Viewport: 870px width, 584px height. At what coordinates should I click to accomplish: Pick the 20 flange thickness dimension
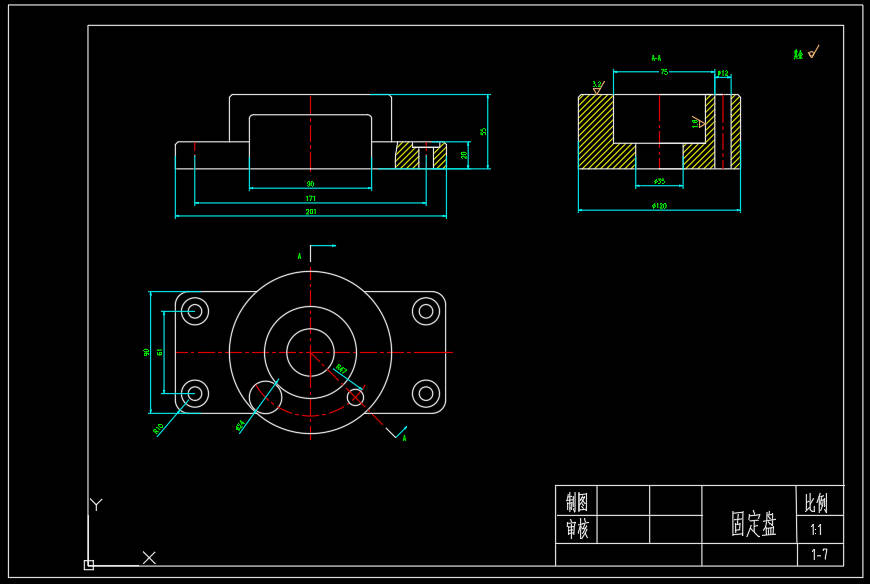pyautogui.click(x=464, y=155)
